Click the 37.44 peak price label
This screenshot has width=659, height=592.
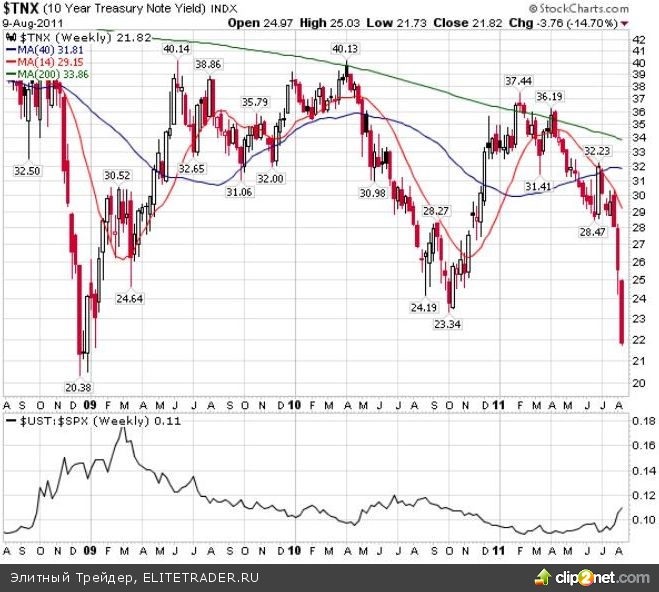point(517,80)
